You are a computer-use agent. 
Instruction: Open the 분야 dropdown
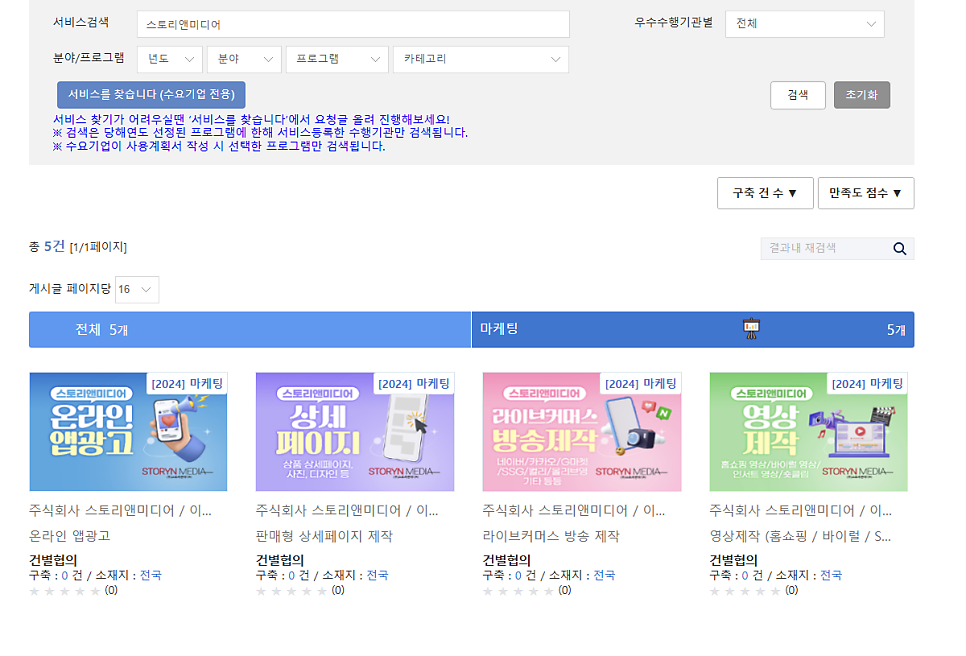point(245,59)
